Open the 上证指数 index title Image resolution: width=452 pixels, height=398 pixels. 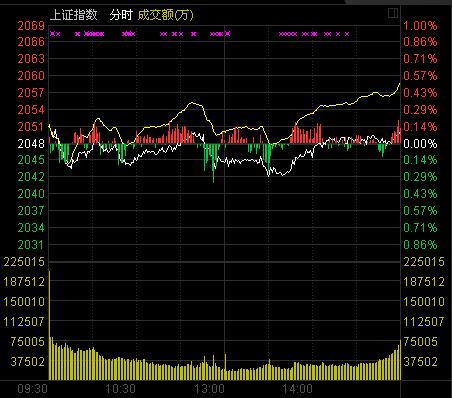tap(74, 15)
